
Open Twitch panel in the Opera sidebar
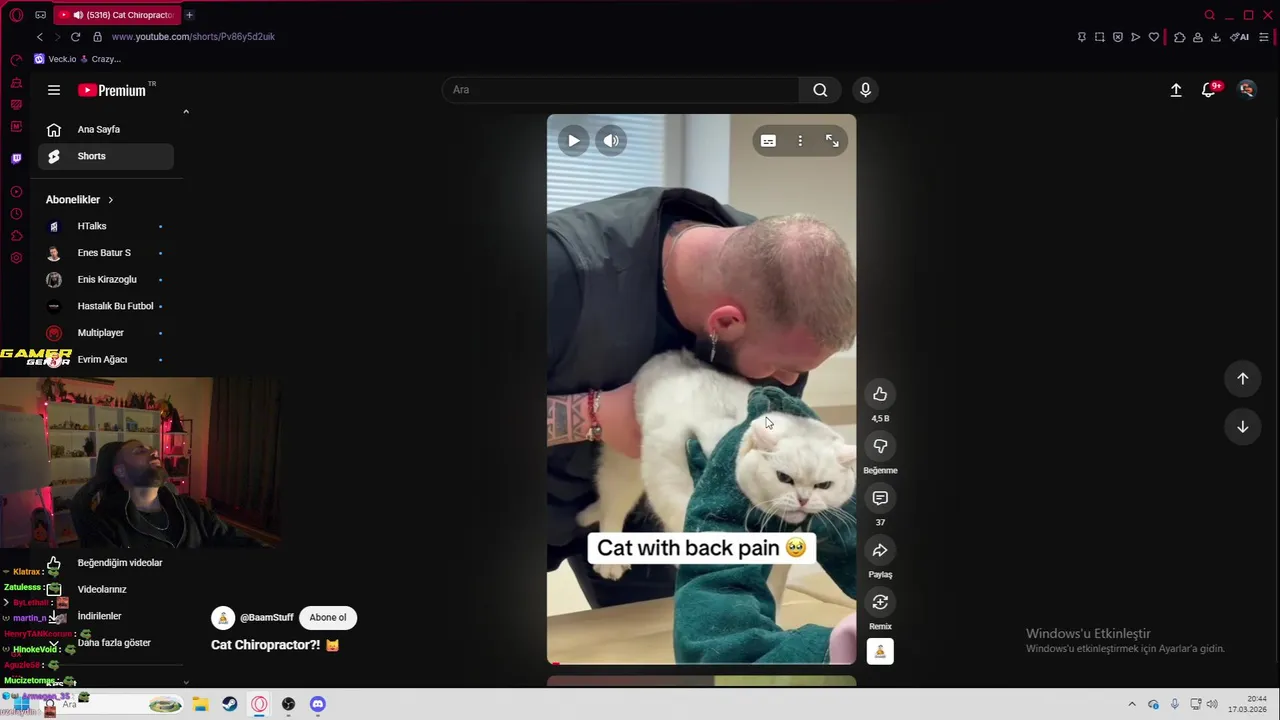pos(16,158)
